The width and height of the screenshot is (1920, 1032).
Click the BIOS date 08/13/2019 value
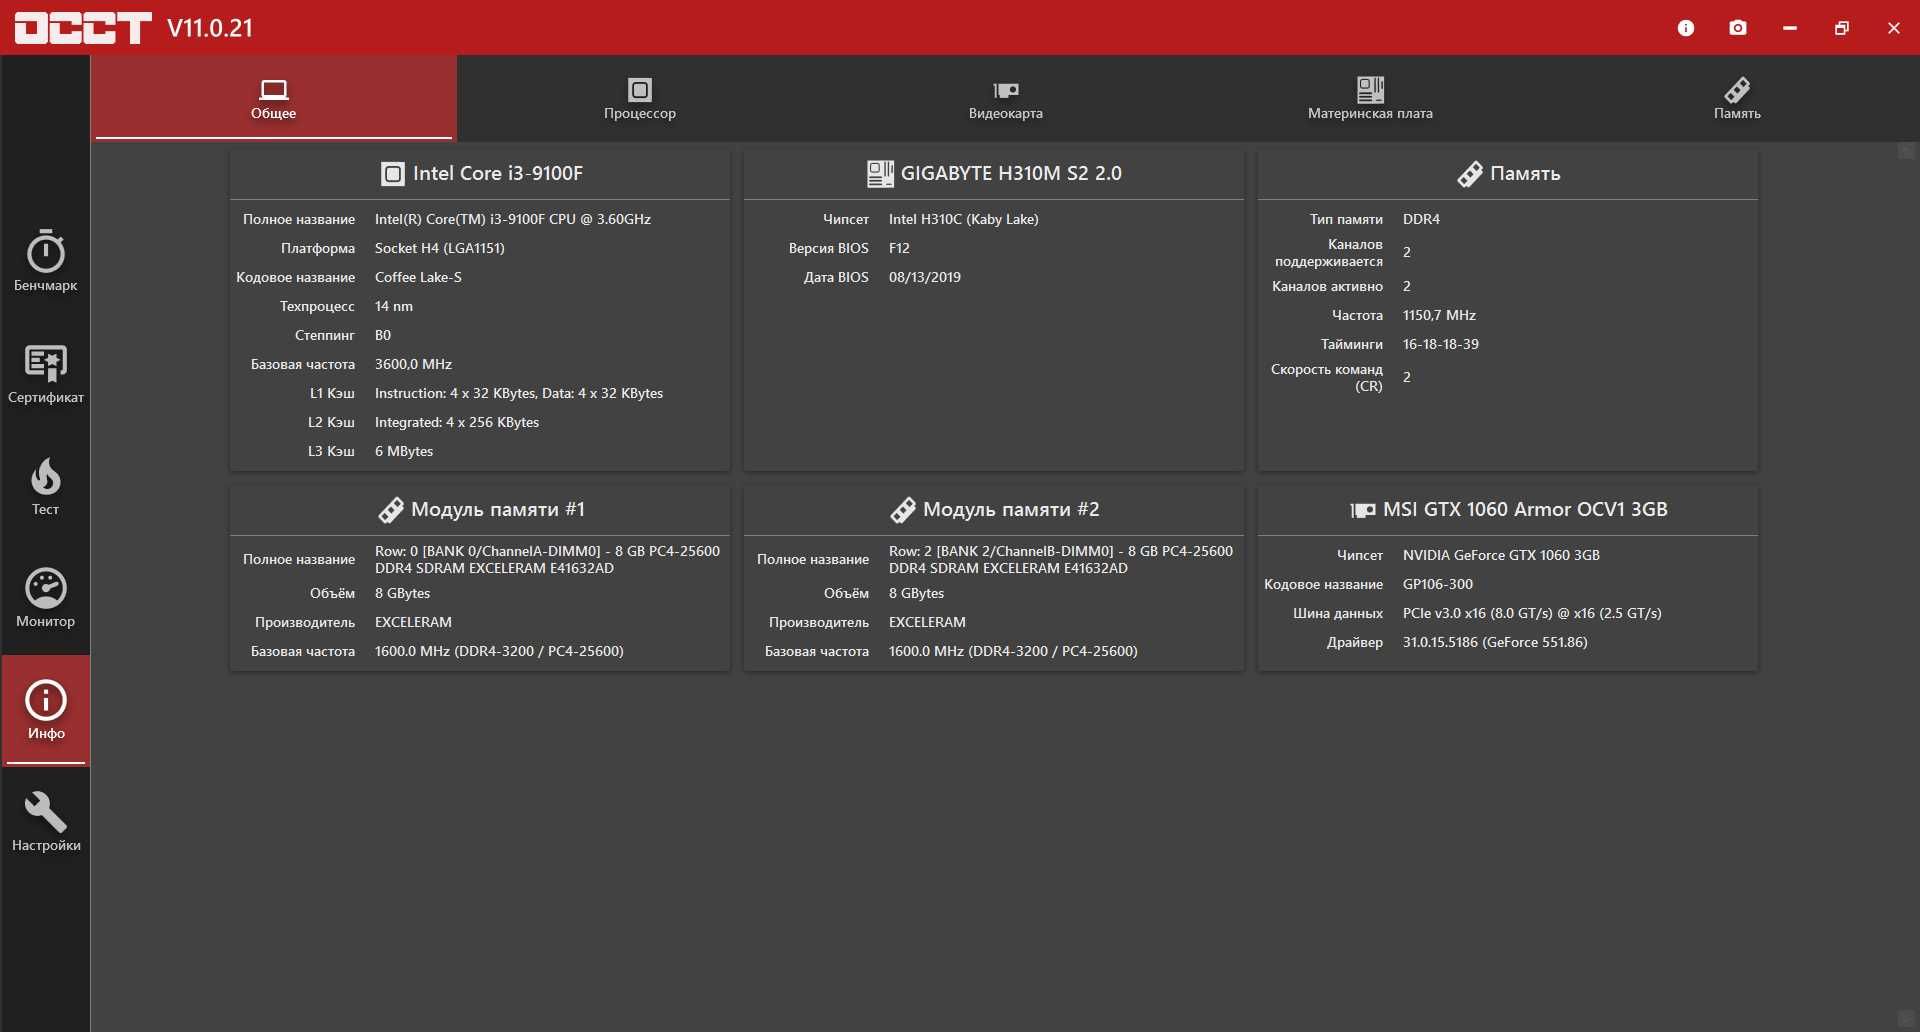925,277
